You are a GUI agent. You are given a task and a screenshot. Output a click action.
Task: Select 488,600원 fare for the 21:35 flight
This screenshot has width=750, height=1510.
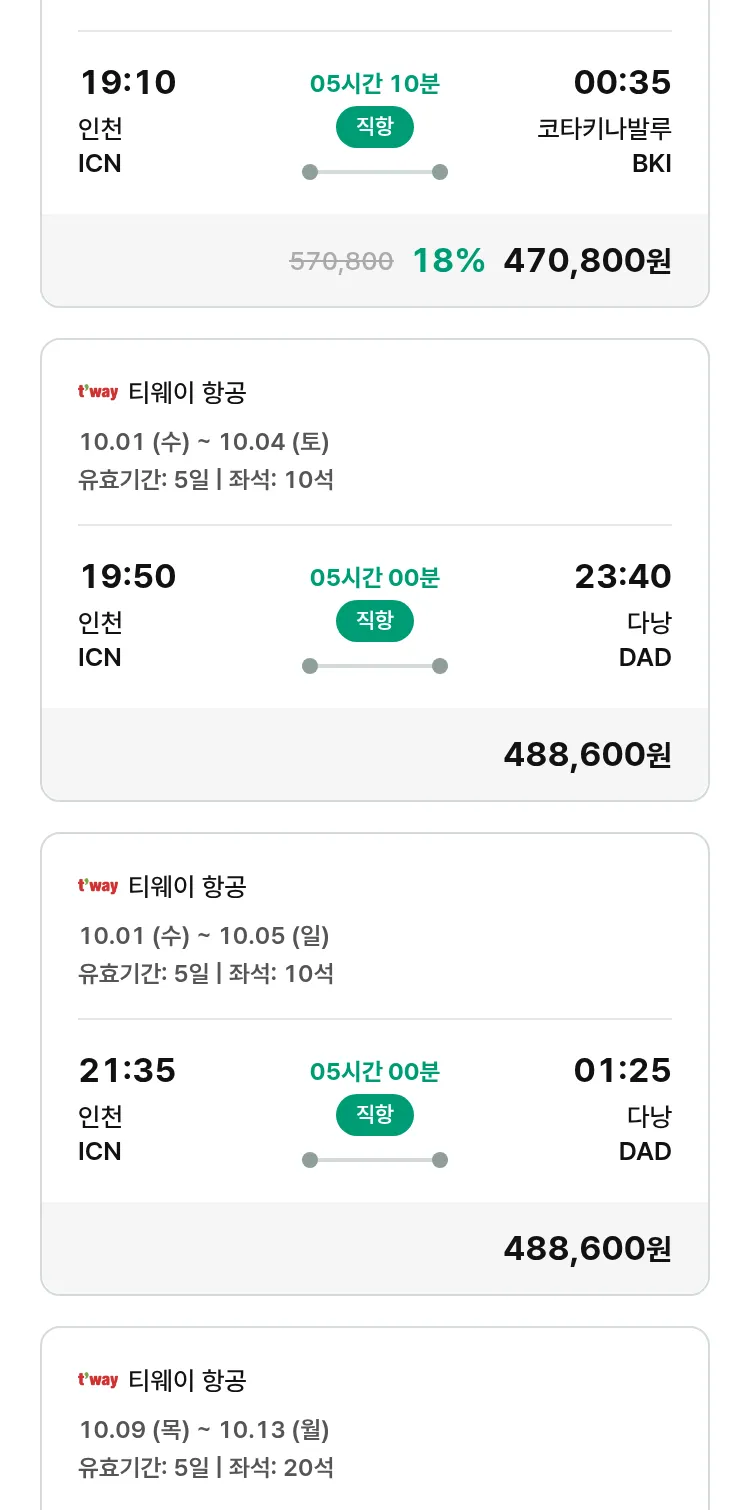click(x=587, y=1249)
